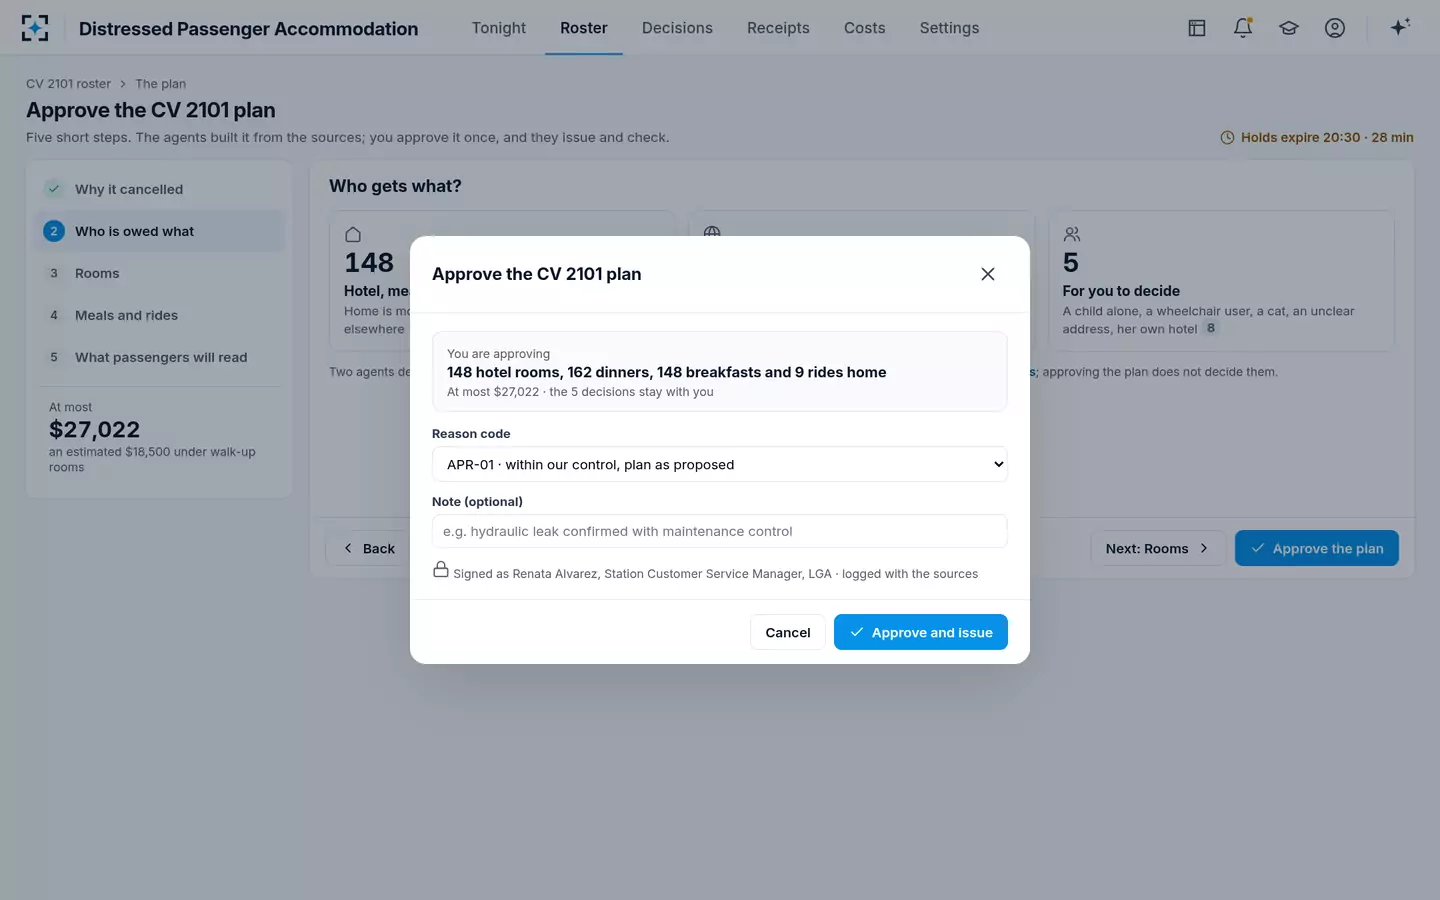Viewport: 1440px width, 900px height.
Task: Open the Costs tab
Action: [x=865, y=28]
